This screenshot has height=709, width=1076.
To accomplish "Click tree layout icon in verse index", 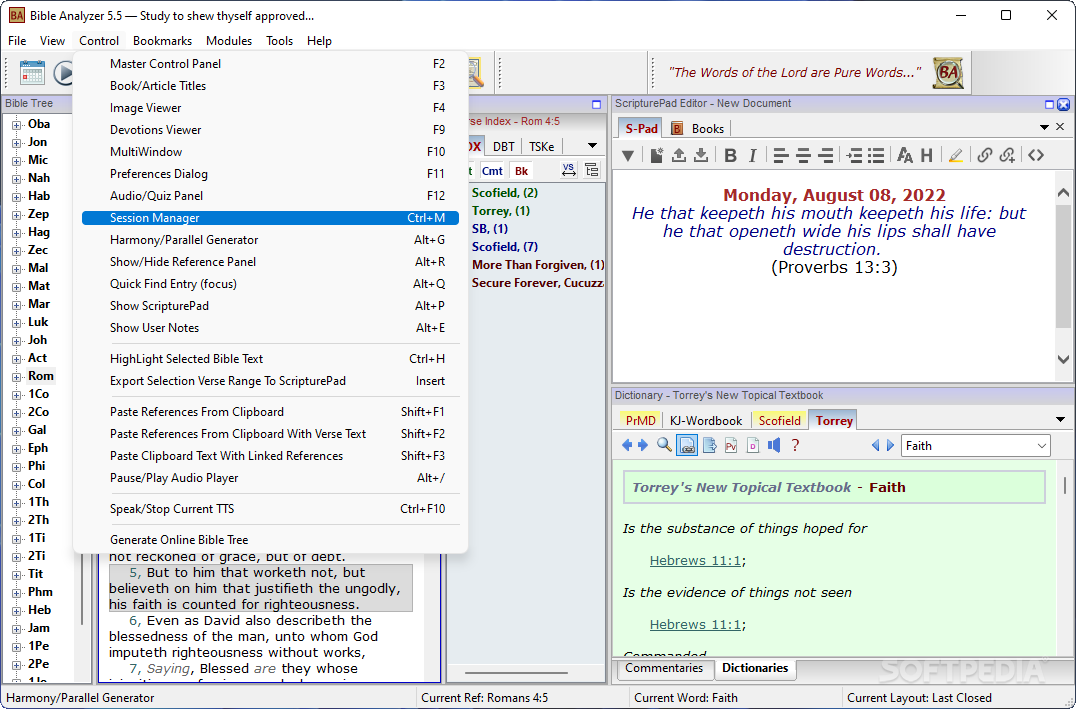I will [592, 170].
